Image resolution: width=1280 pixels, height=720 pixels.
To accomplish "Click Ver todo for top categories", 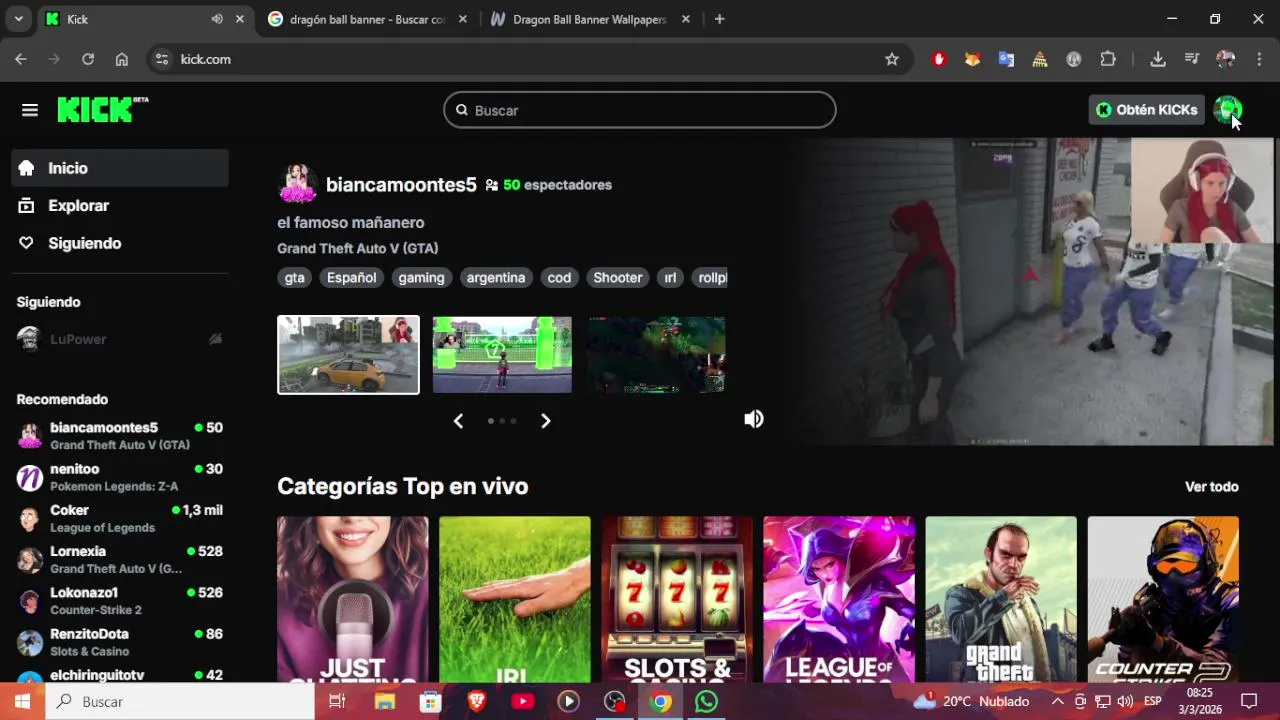I will pyautogui.click(x=1212, y=487).
